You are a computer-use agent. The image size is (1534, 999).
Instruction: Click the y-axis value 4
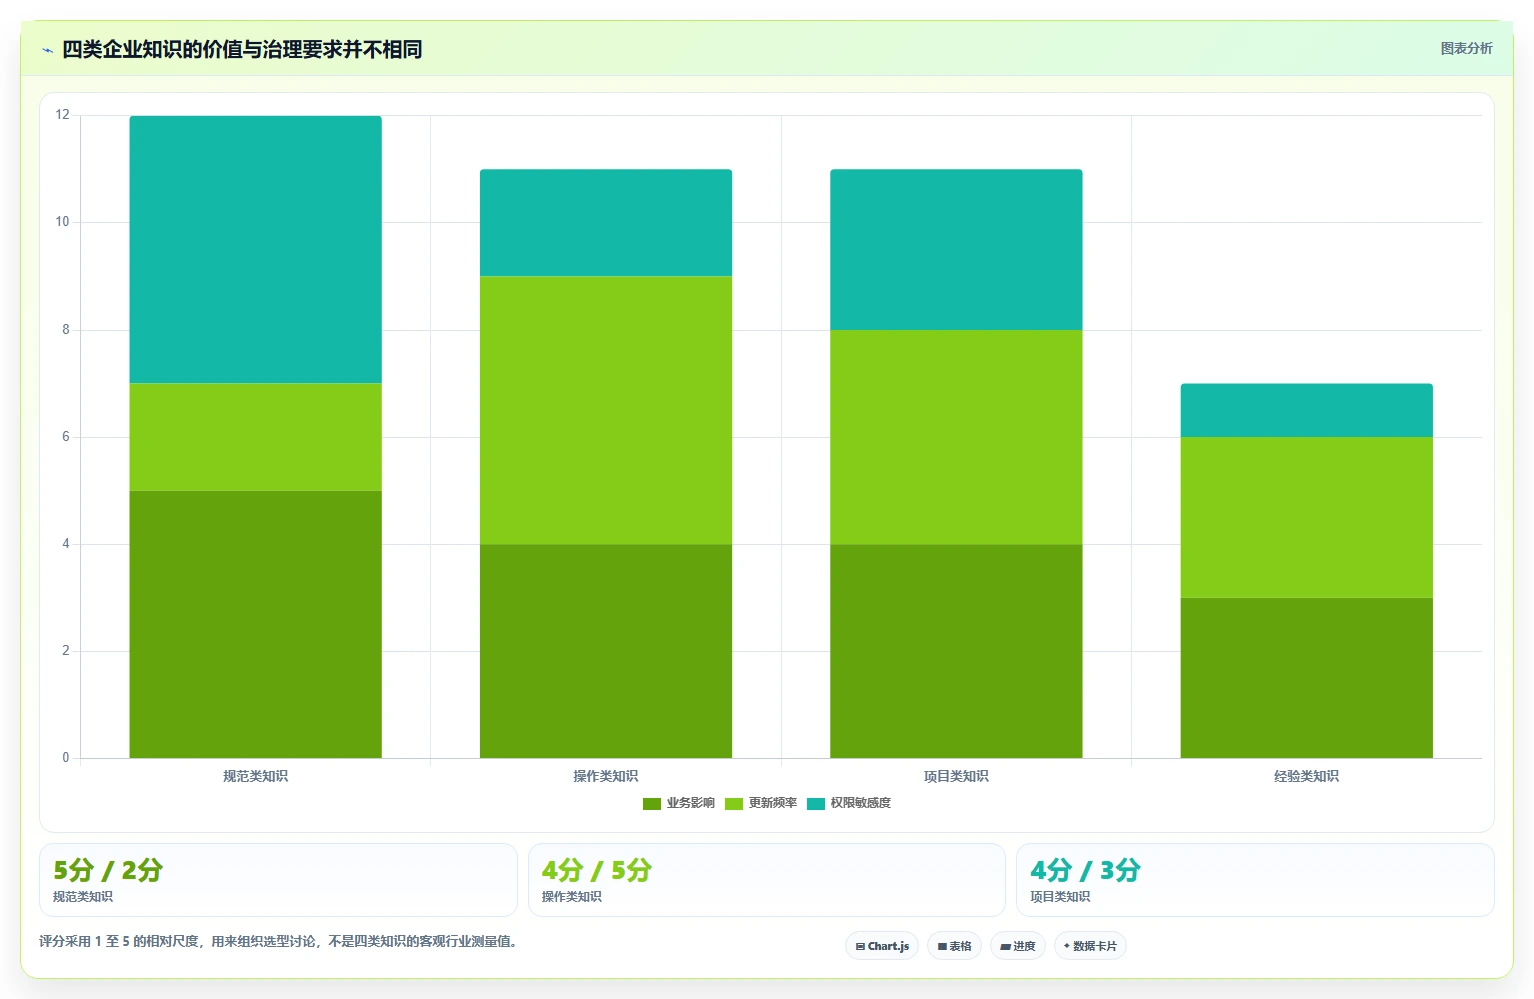pos(66,544)
